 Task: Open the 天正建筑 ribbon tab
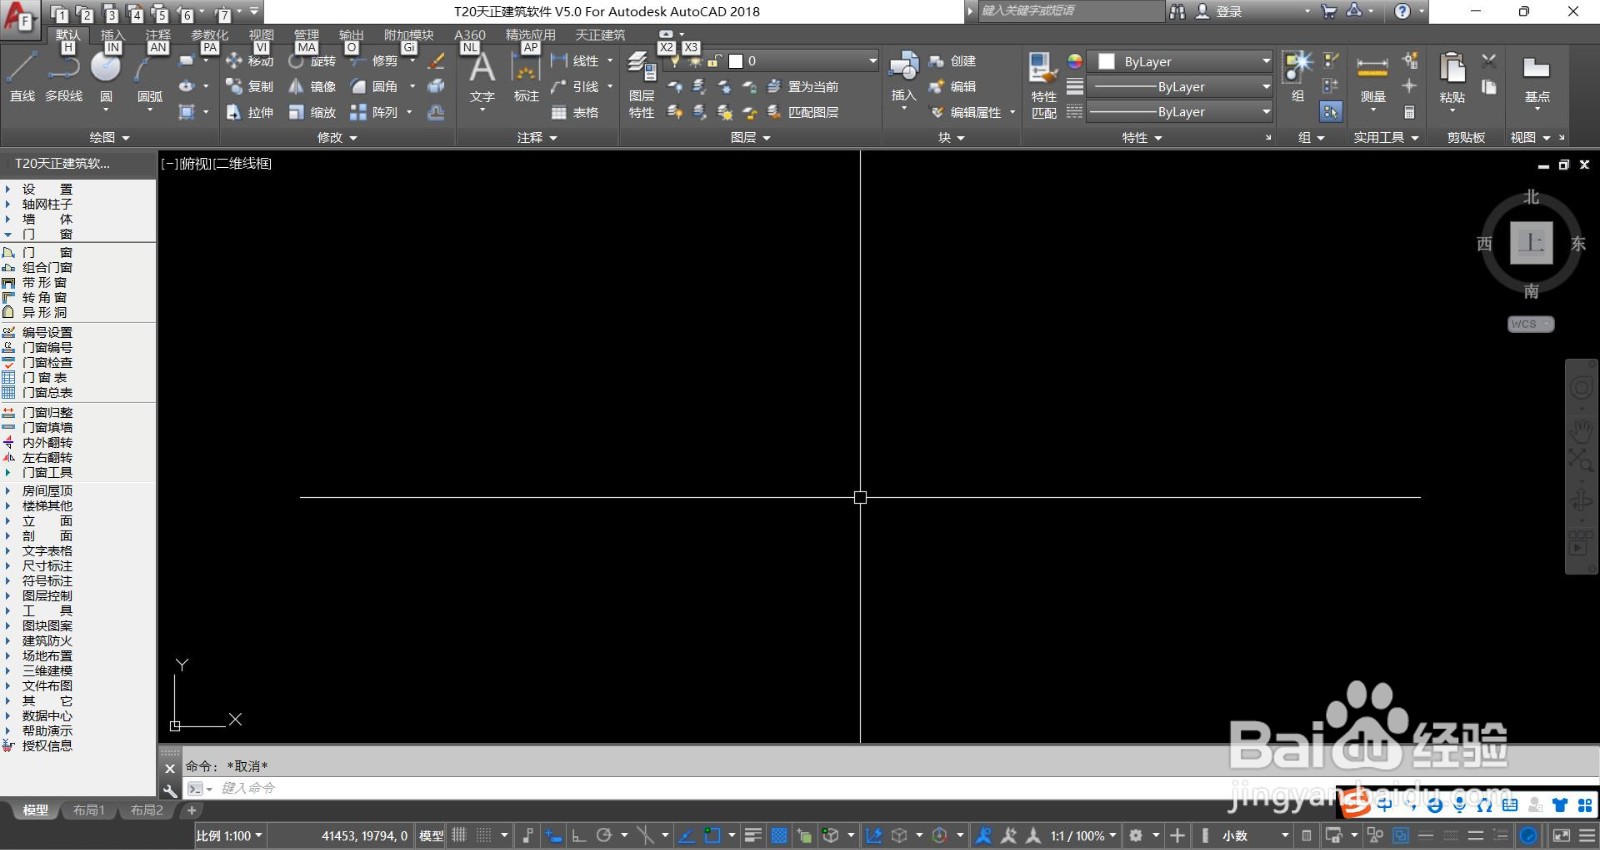(600, 35)
